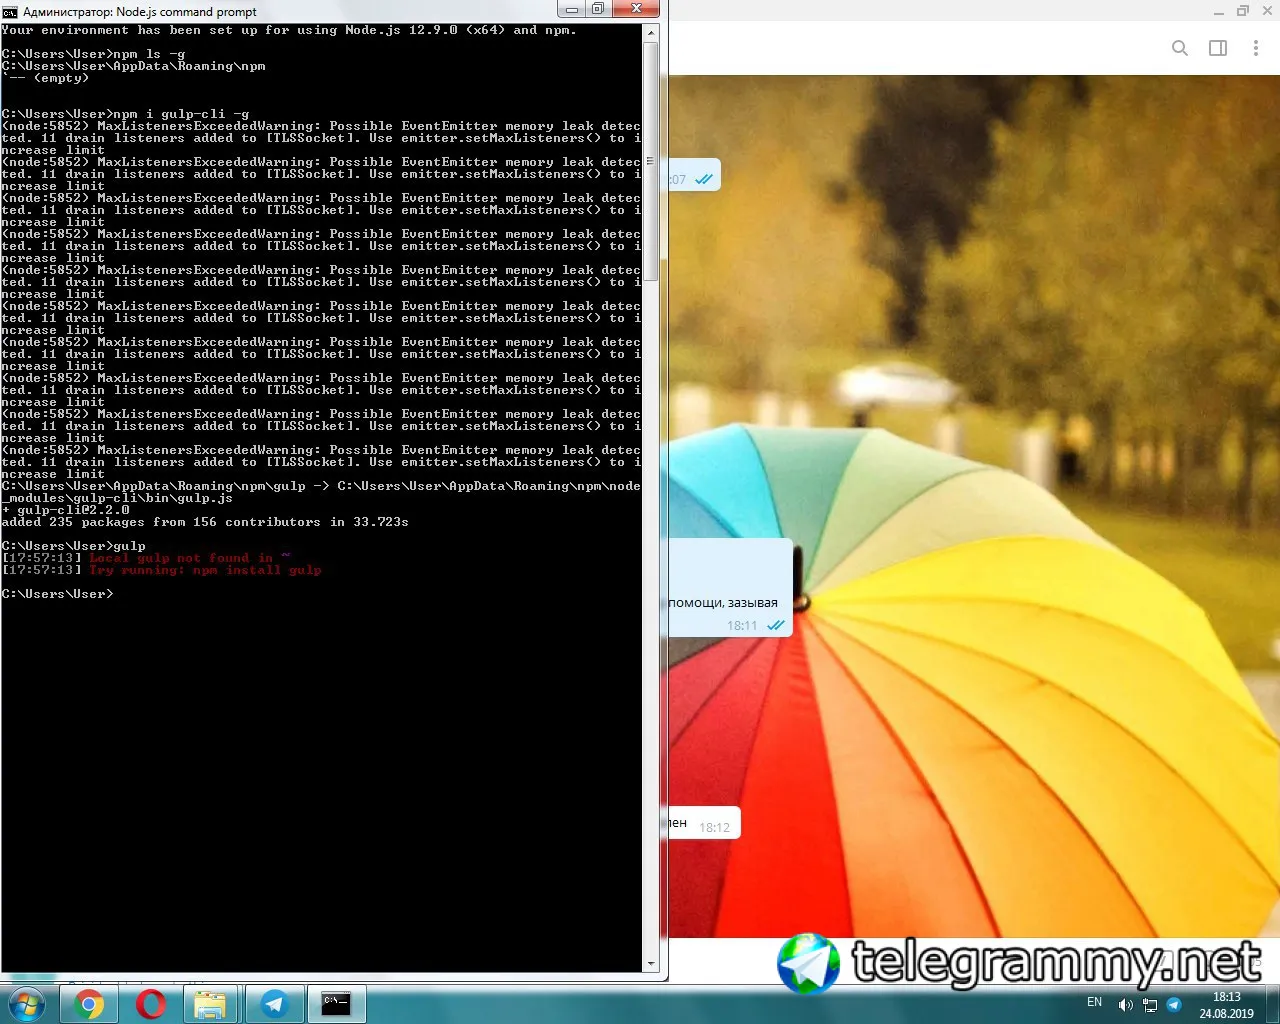Open the command prompt window system menu icon
This screenshot has height=1024, width=1280.
[10, 12]
